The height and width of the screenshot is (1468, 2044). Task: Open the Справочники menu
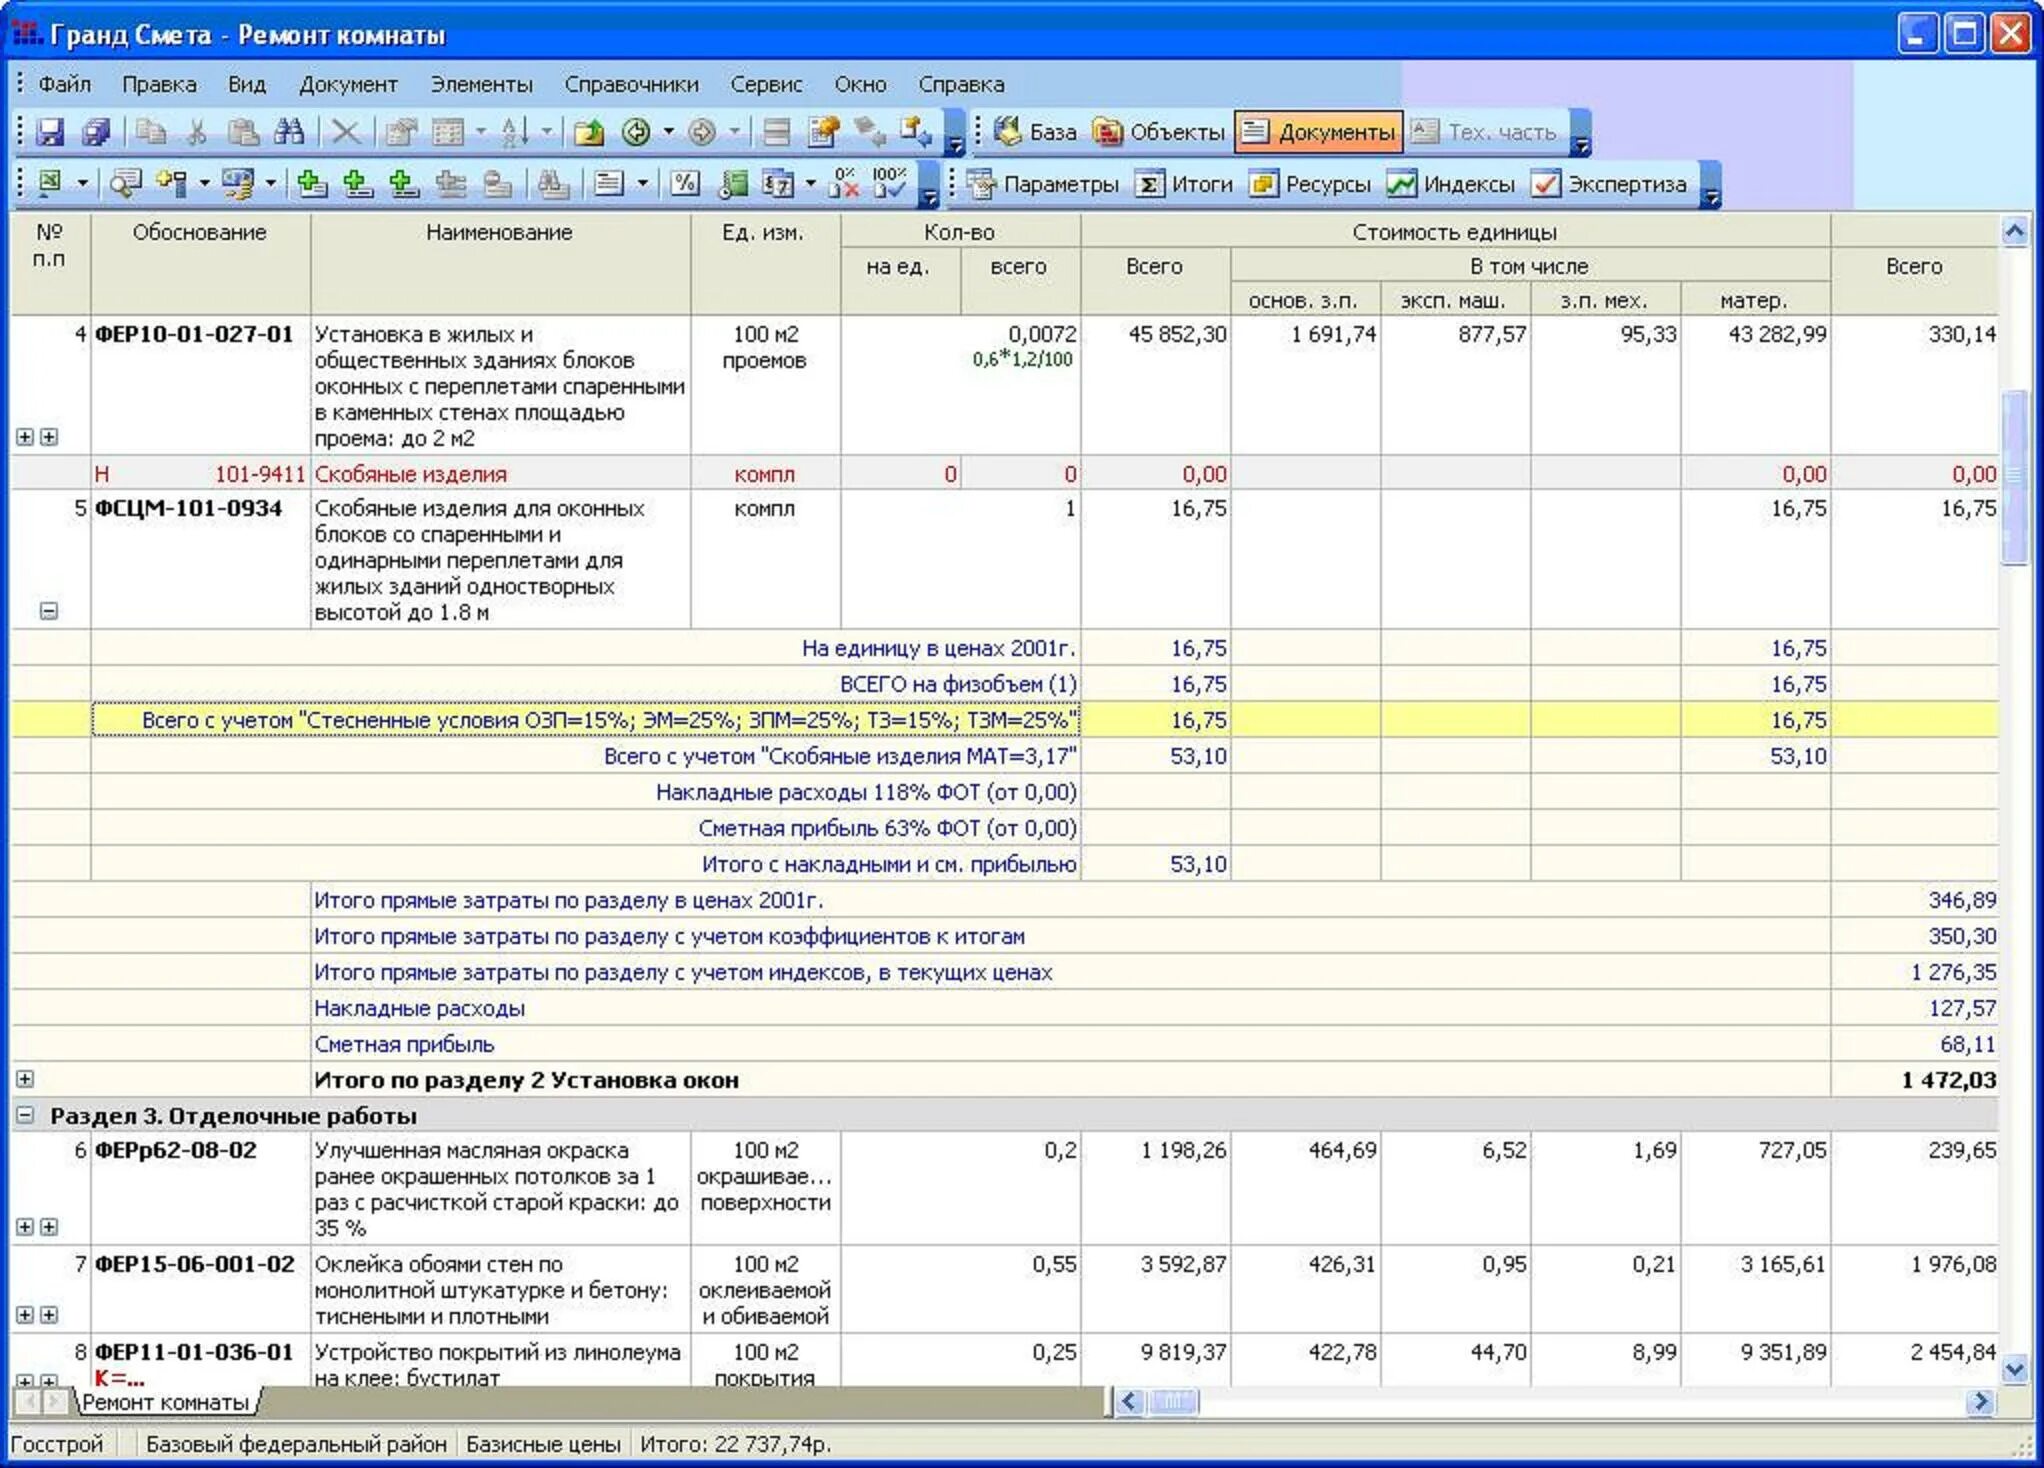pyautogui.click(x=631, y=84)
